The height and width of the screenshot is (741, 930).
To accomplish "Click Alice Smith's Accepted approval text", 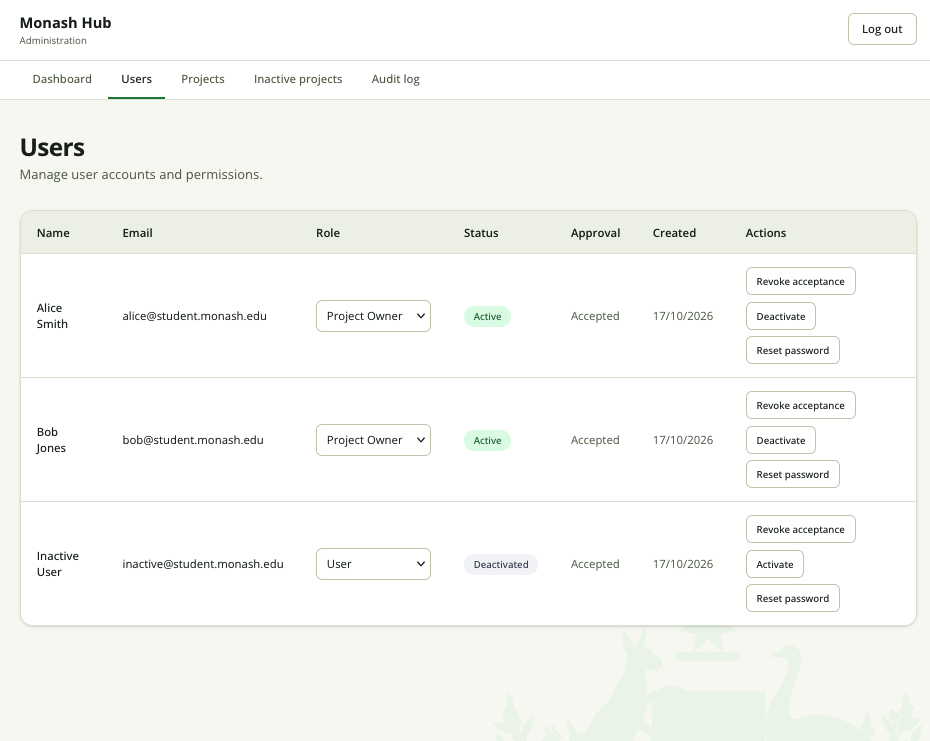I will [x=595, y=316].
